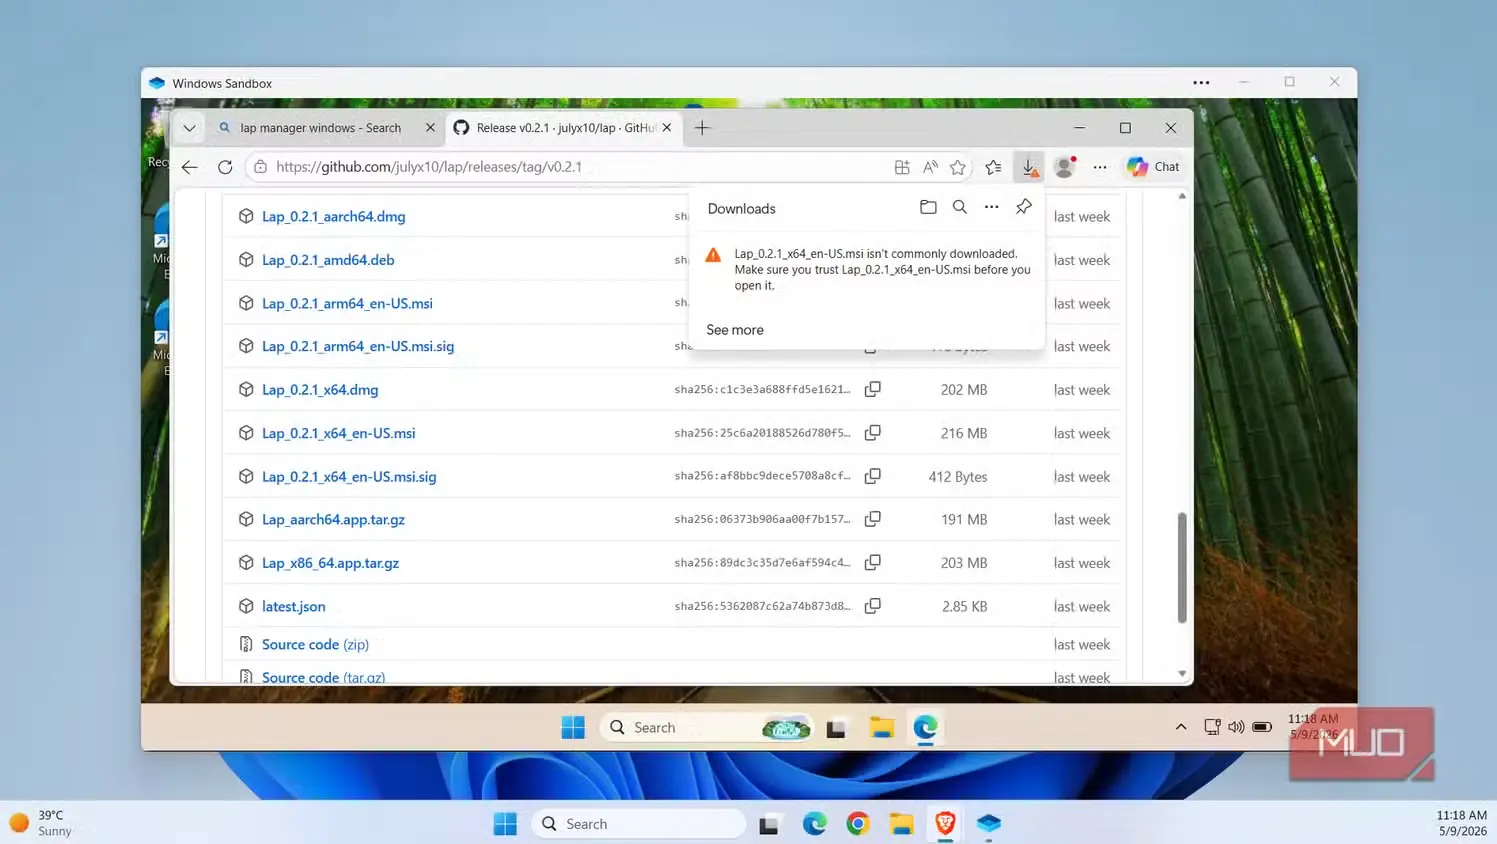1497x844 pixels.
Task: Copy sha256 of Lap_0.2.1_x64_en-US.msi.sig
Action: [x=873, y=476]
